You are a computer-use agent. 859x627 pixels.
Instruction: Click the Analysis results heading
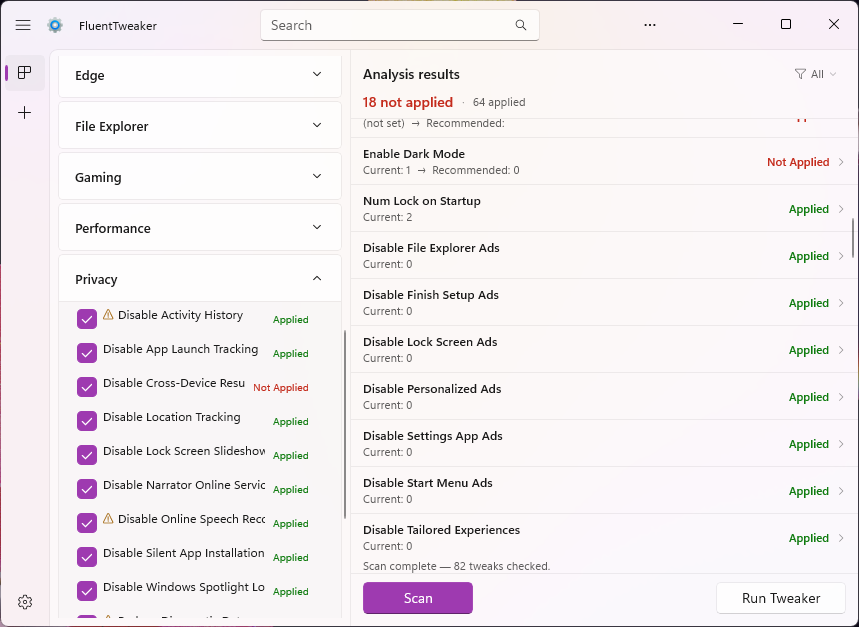411,74
